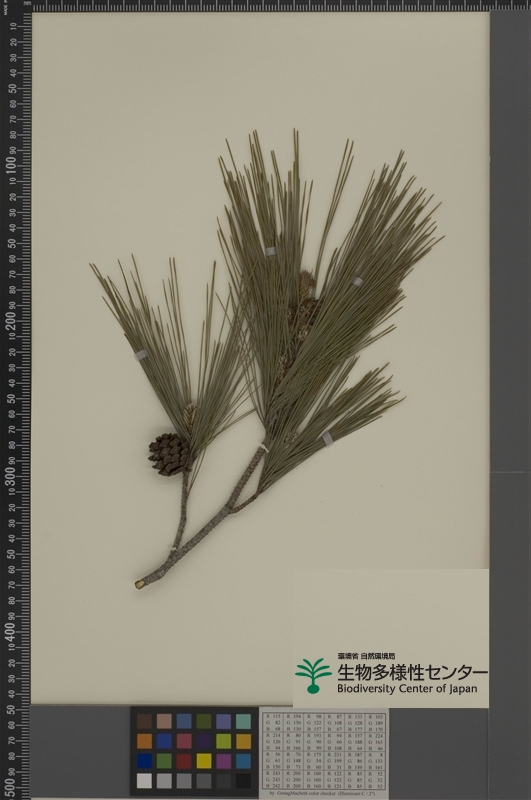Image resolution: width=531 pixels, height=800 pixels.
Task: Click the dark brown swatch in the top row
Action: [144, 721]
